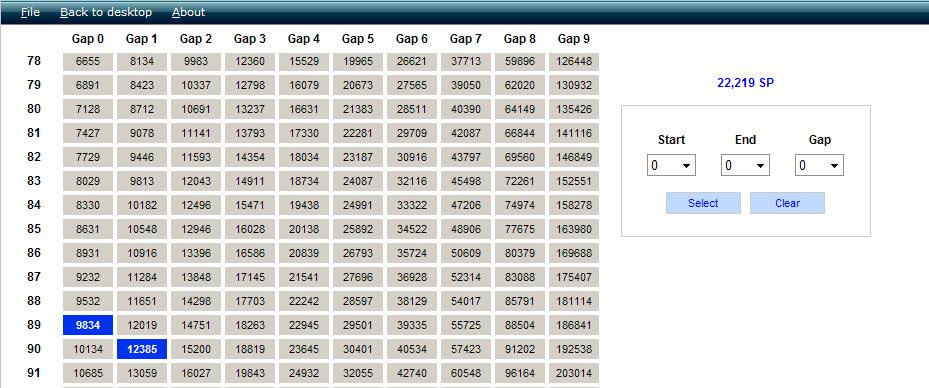Click cell 19438 in row 84
Screen dimensions: 929x388
click(303, 206)
